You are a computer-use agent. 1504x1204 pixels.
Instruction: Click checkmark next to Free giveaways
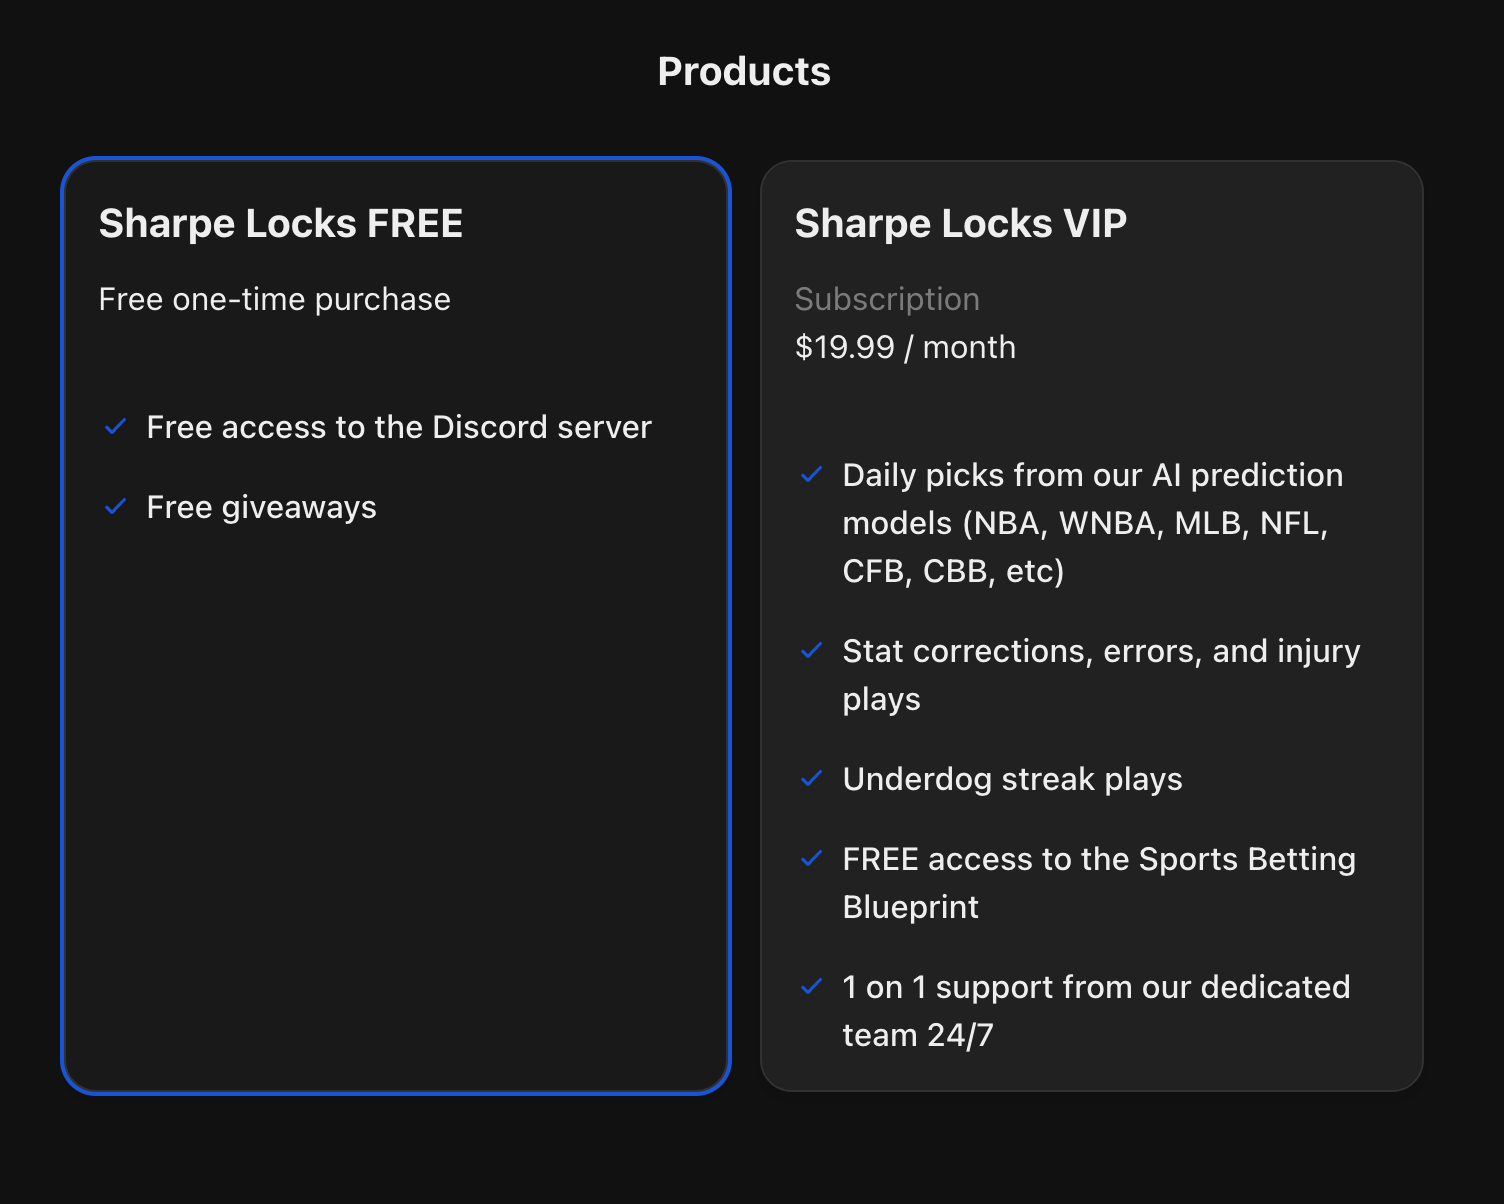(x=116, y=507)
